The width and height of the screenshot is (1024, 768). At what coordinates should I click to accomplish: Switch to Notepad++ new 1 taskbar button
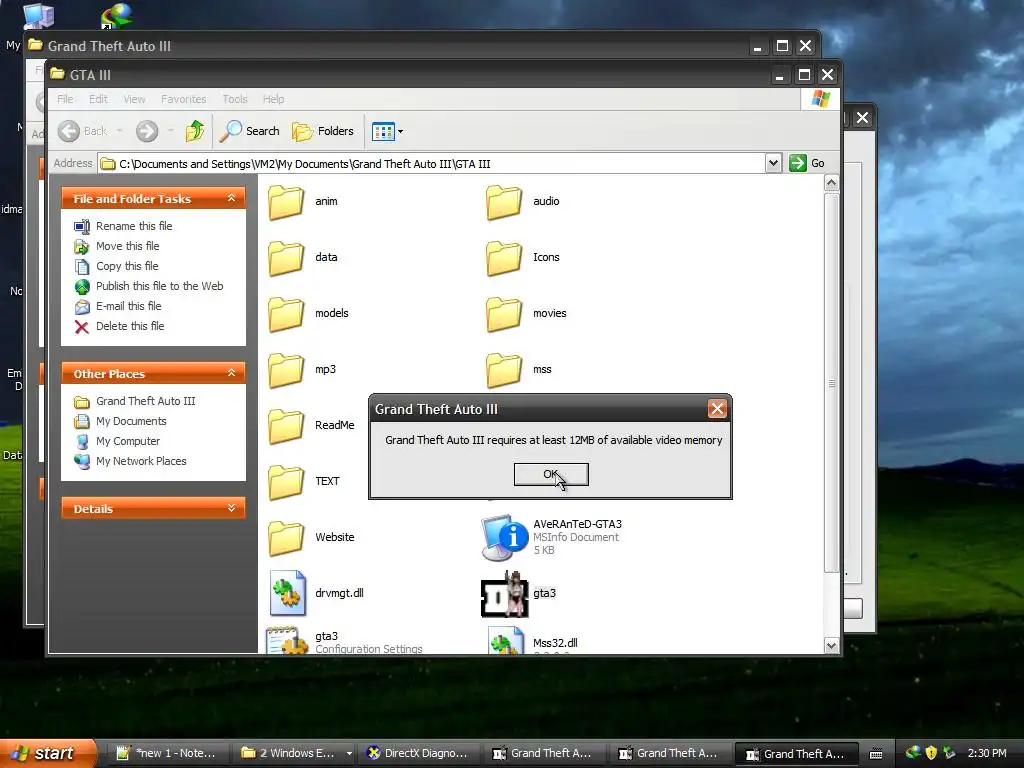tap(167, 754)
